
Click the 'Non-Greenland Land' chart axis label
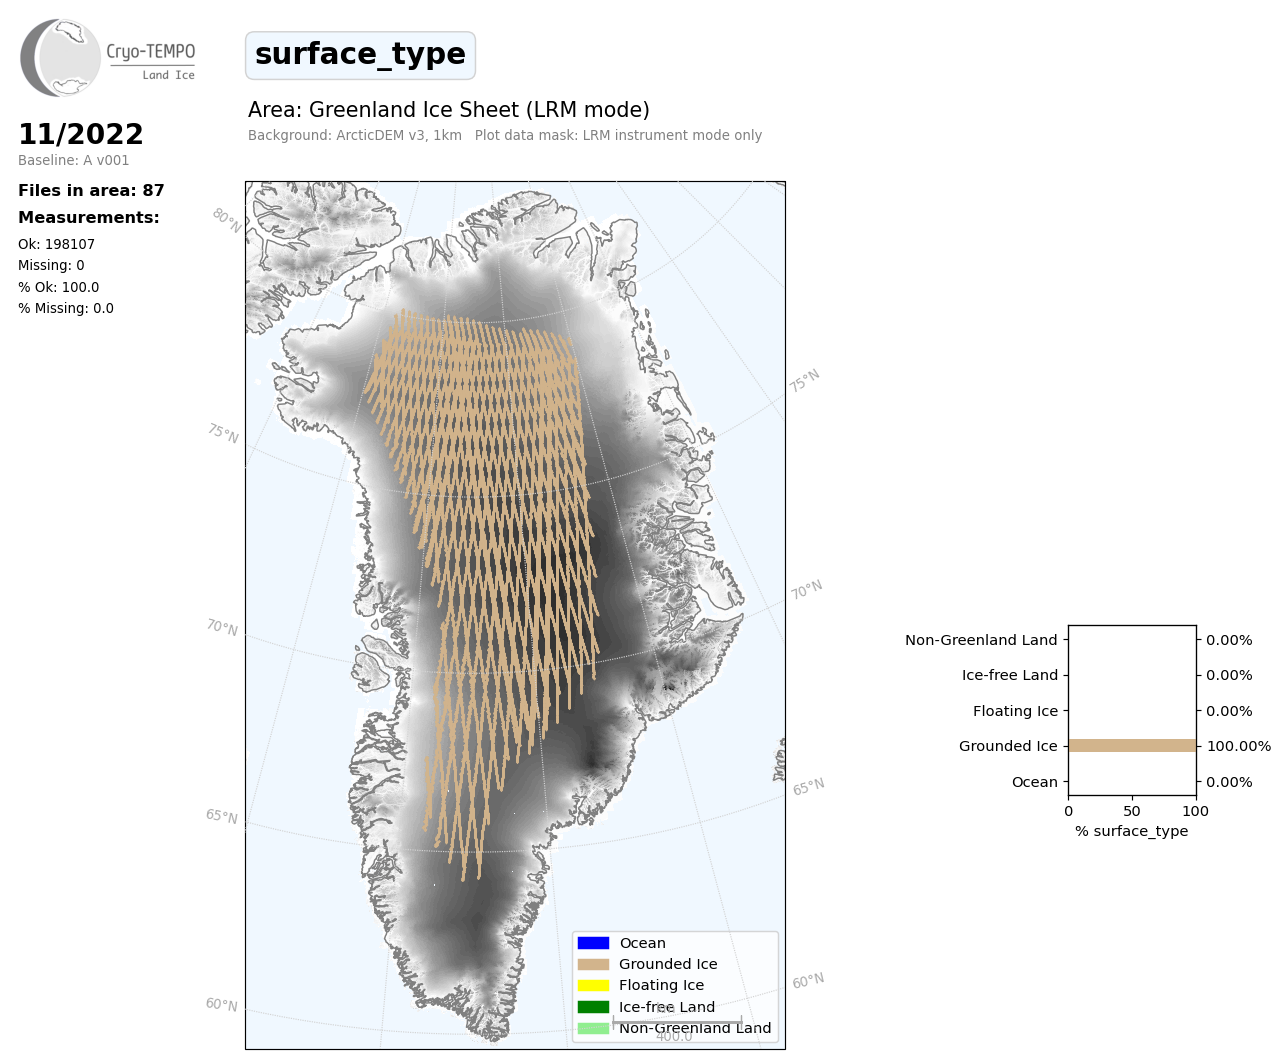click(981, 640)
